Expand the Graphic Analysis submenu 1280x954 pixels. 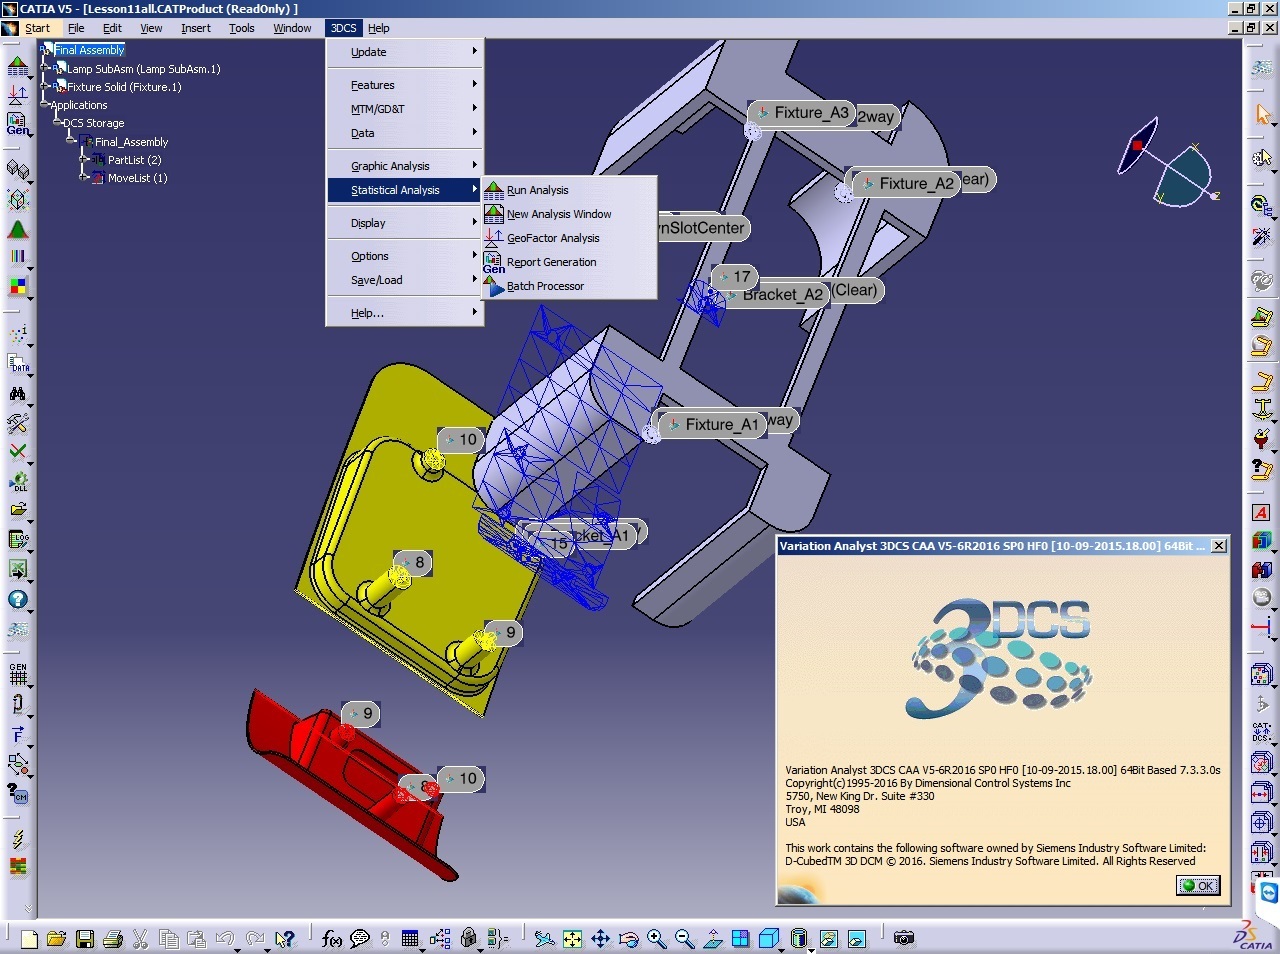point(405,166)
